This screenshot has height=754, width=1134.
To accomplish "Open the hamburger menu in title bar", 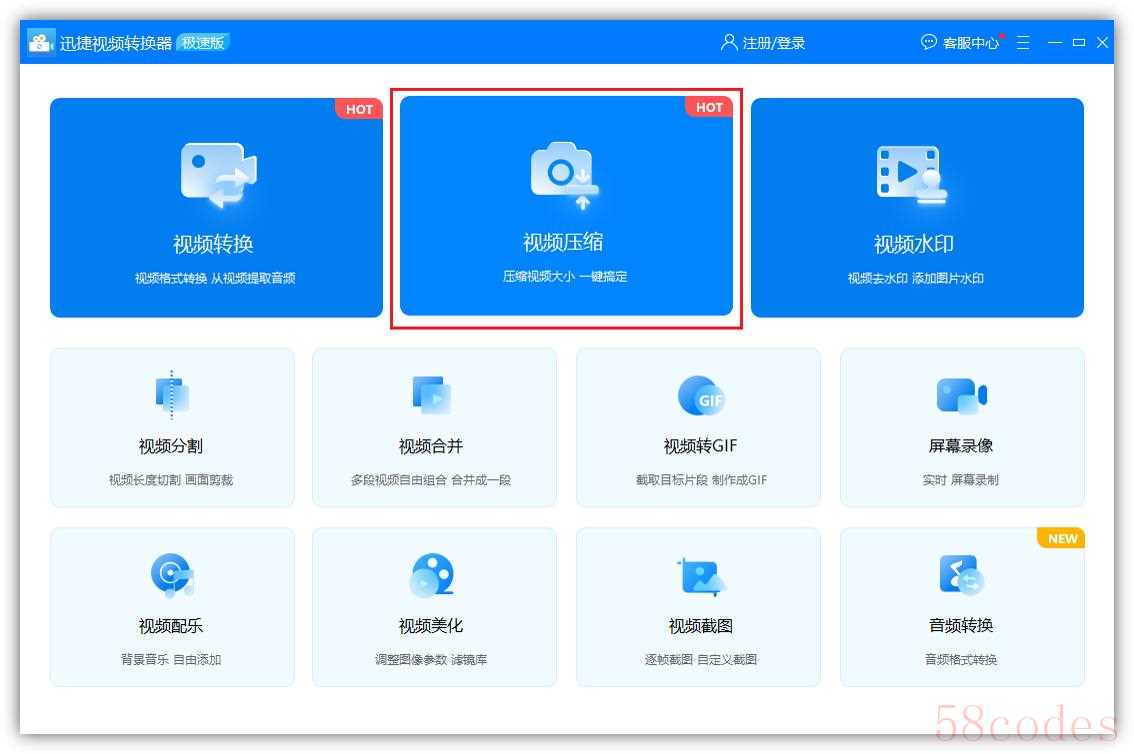I will tap(1023, 43).
